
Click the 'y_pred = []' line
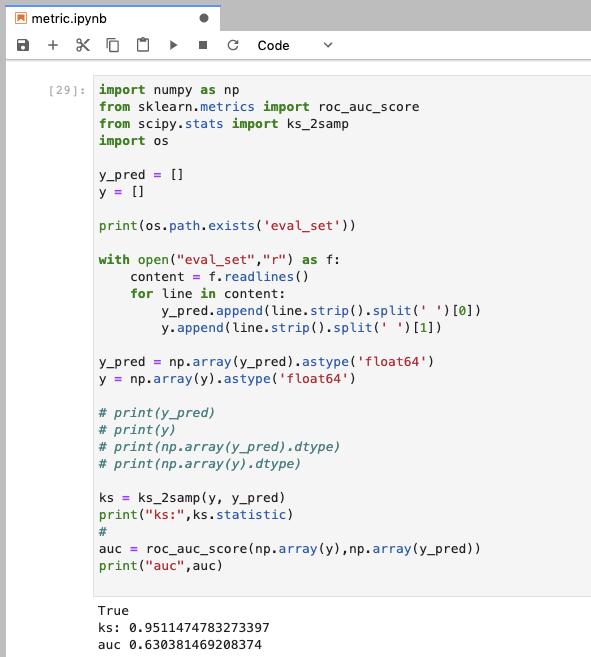(141, 175)
